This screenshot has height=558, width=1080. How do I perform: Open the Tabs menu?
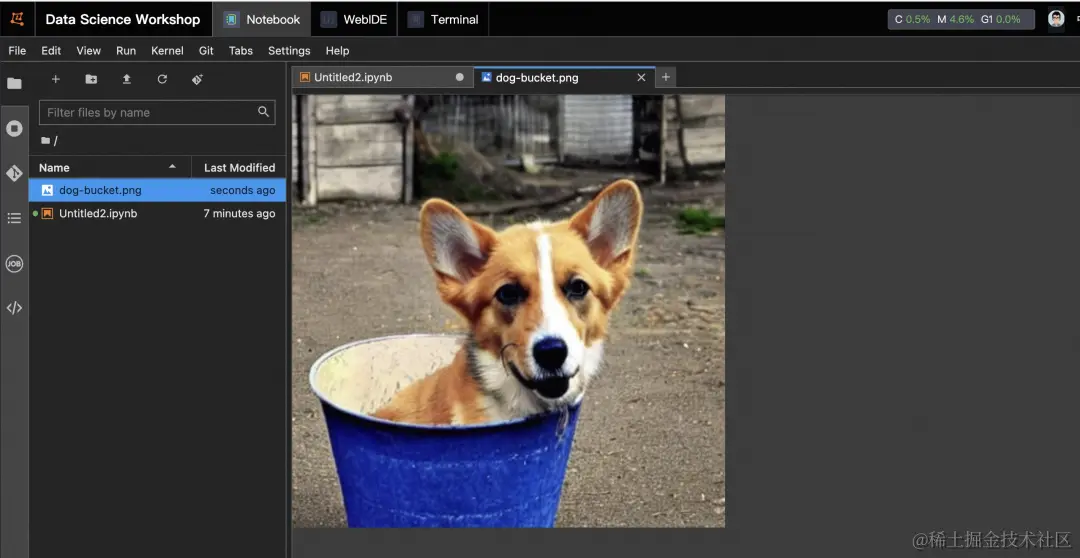point(240,50)
